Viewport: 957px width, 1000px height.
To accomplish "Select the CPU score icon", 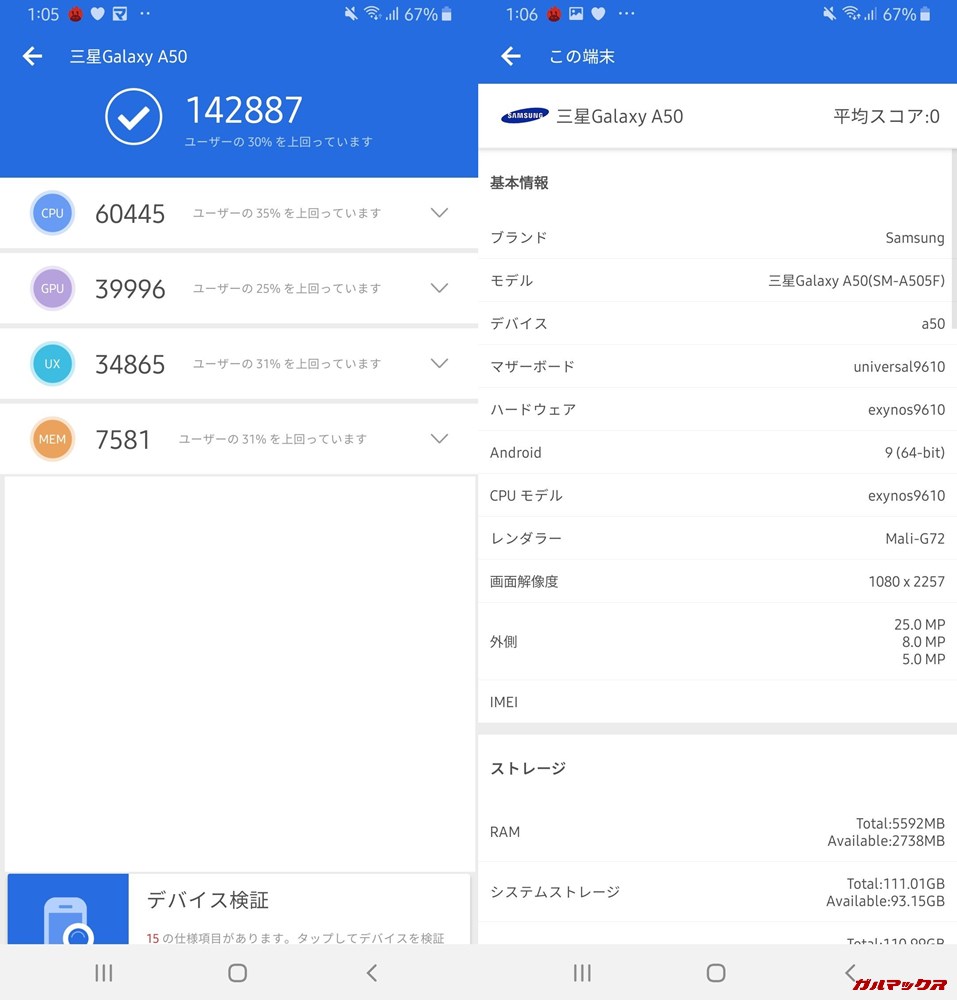I will click(52, 213).
